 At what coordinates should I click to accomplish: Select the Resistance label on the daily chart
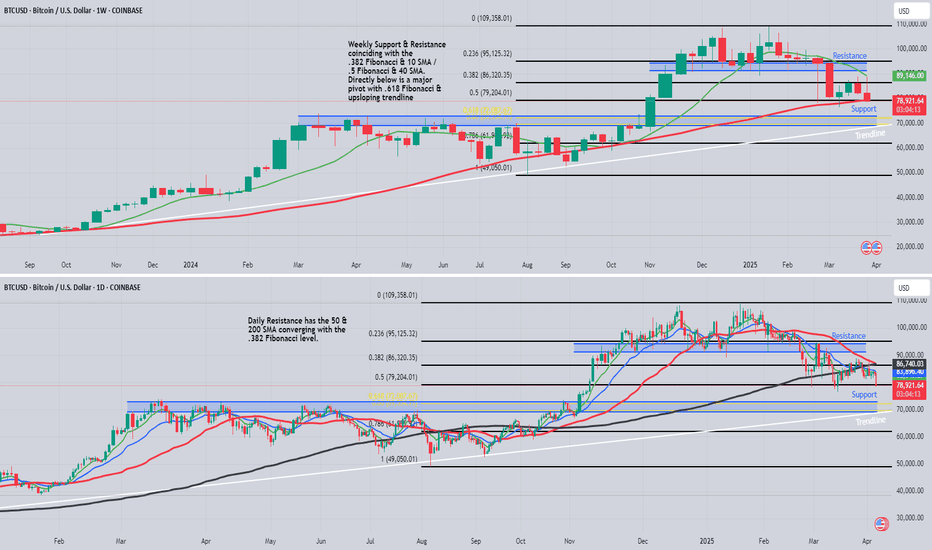848,336
